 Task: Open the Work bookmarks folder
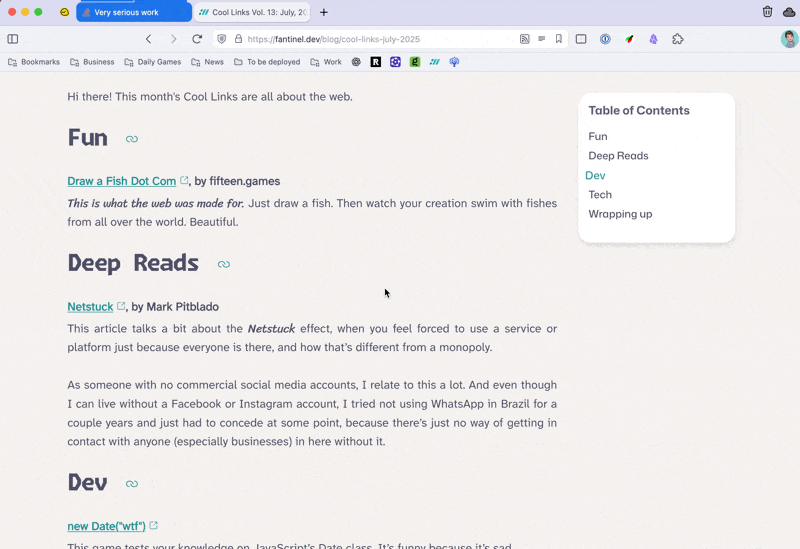326,62
